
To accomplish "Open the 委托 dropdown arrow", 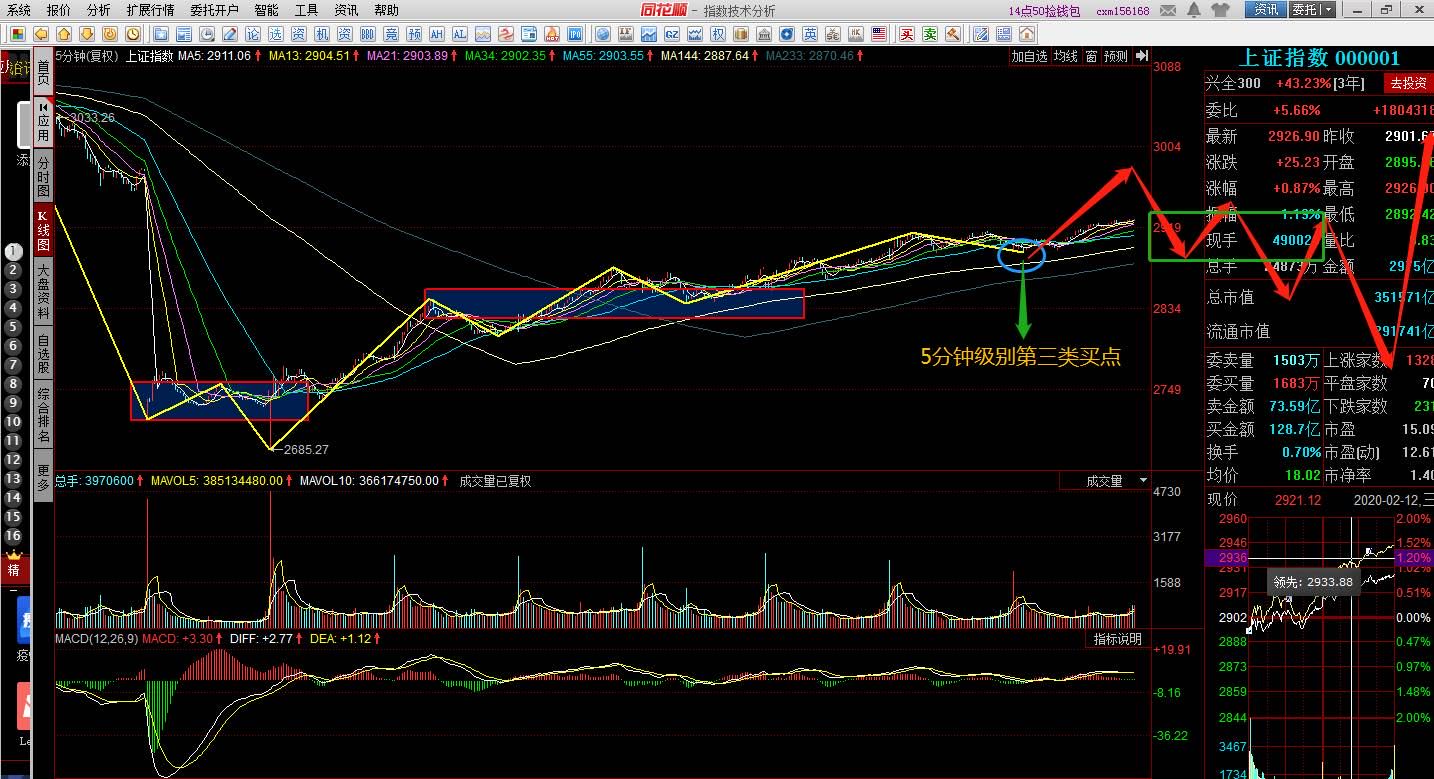I will [x=1329, y=10].
